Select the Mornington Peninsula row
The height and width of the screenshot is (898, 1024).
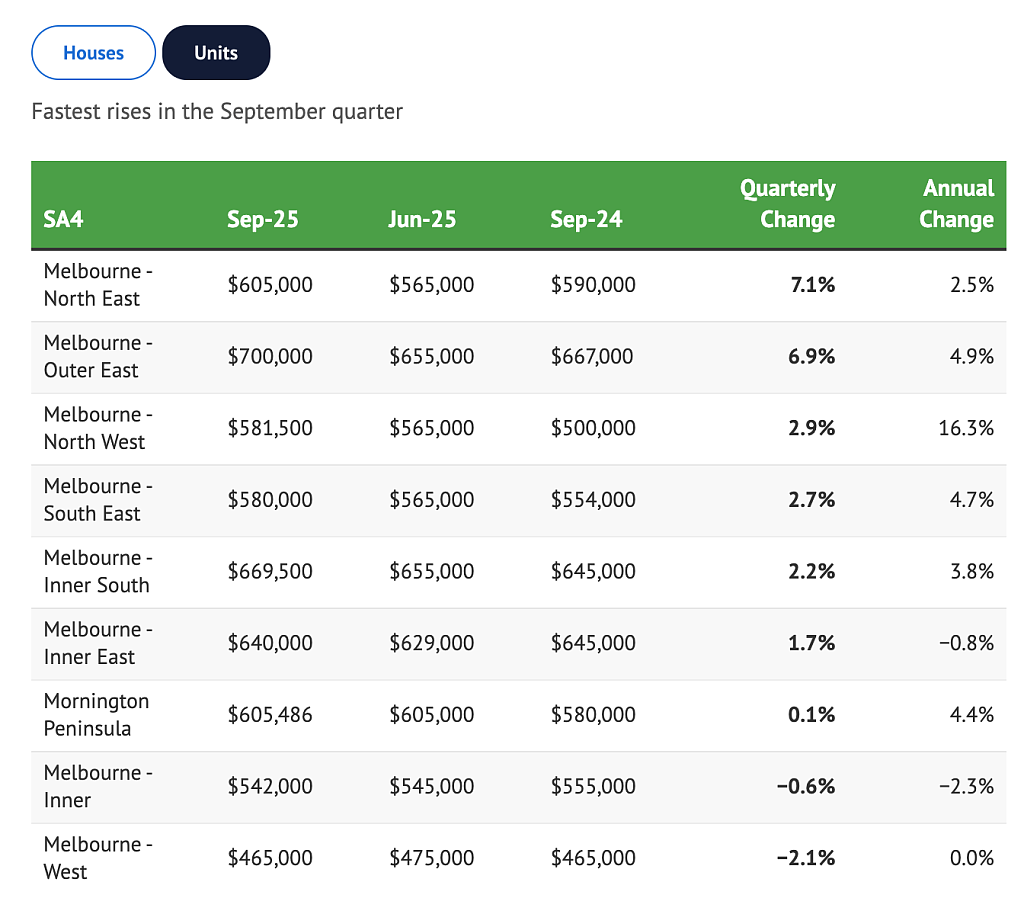point(519,716)
